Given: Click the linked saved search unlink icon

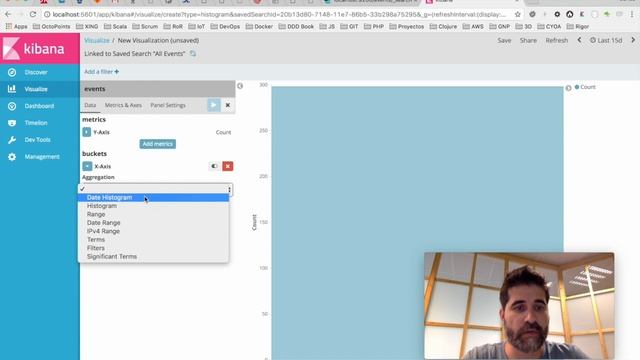Looking at the screenshot, I should point(193,53).
